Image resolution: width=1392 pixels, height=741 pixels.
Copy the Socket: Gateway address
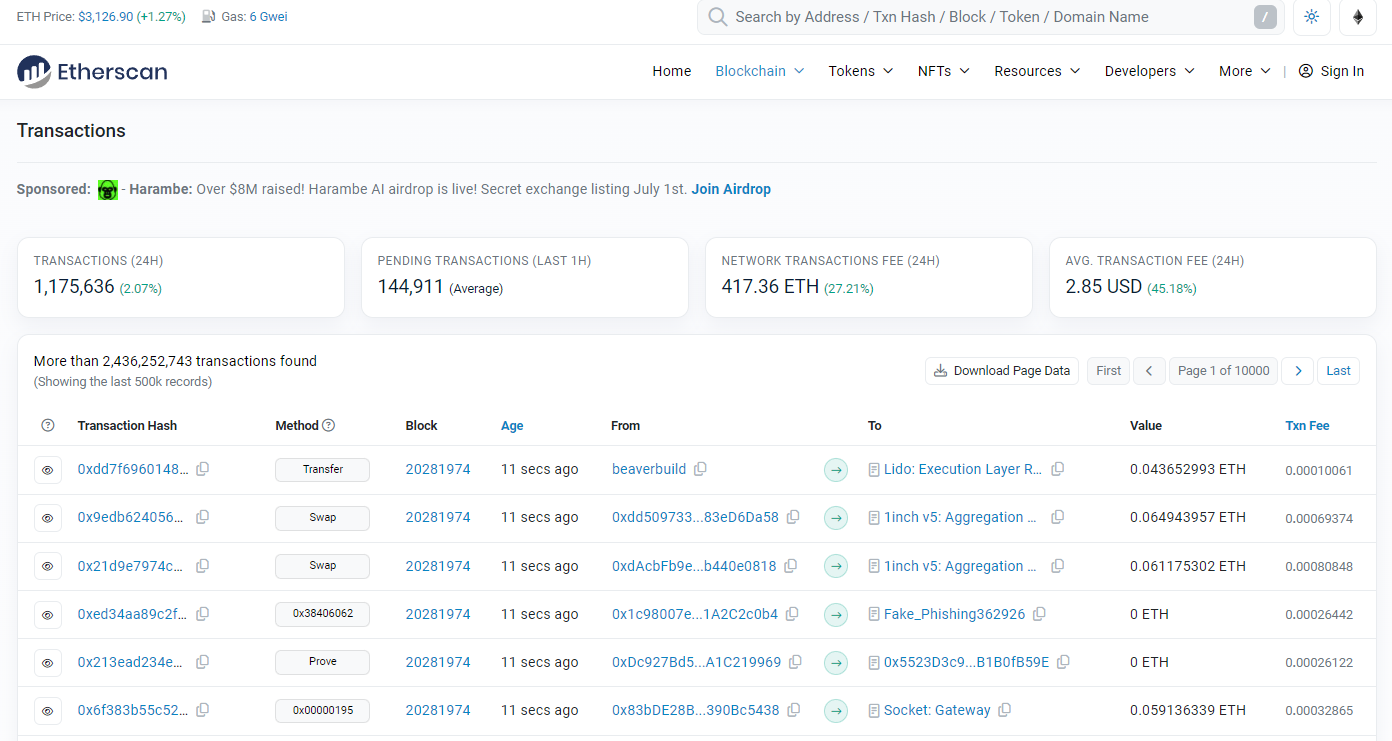click(1005, 710)
